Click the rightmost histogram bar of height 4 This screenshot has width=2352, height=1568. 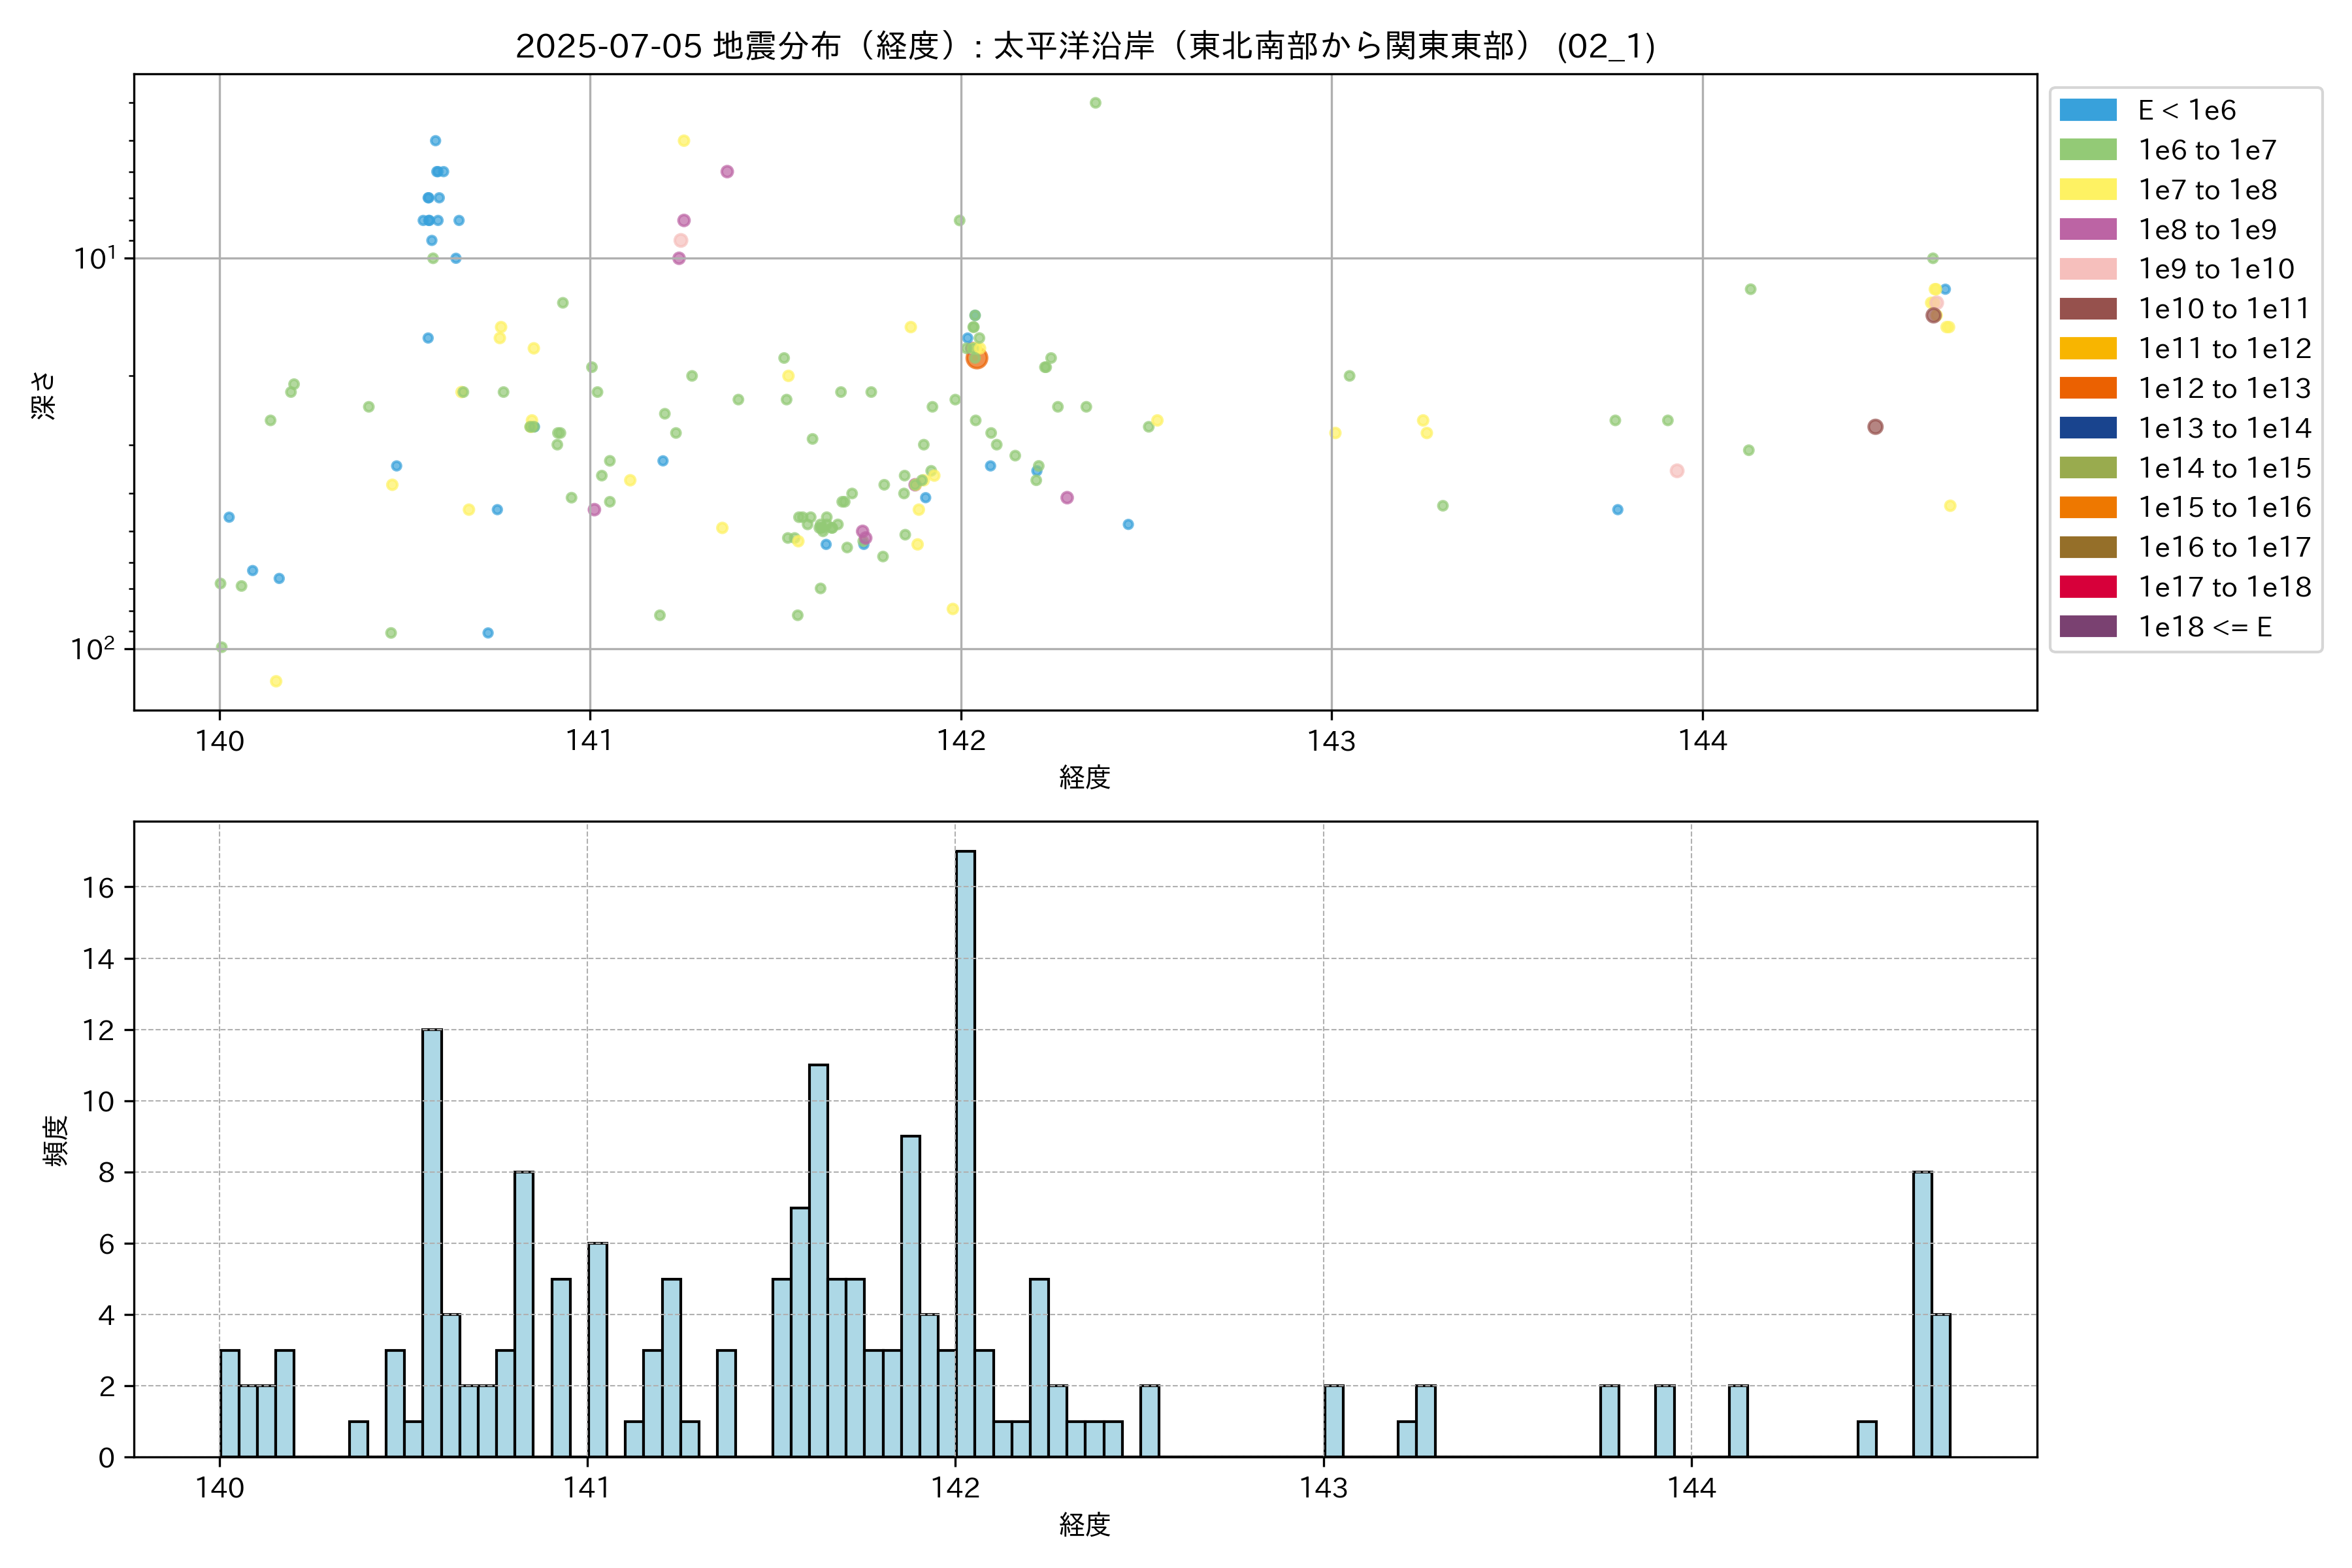tap(1941, 1385)
